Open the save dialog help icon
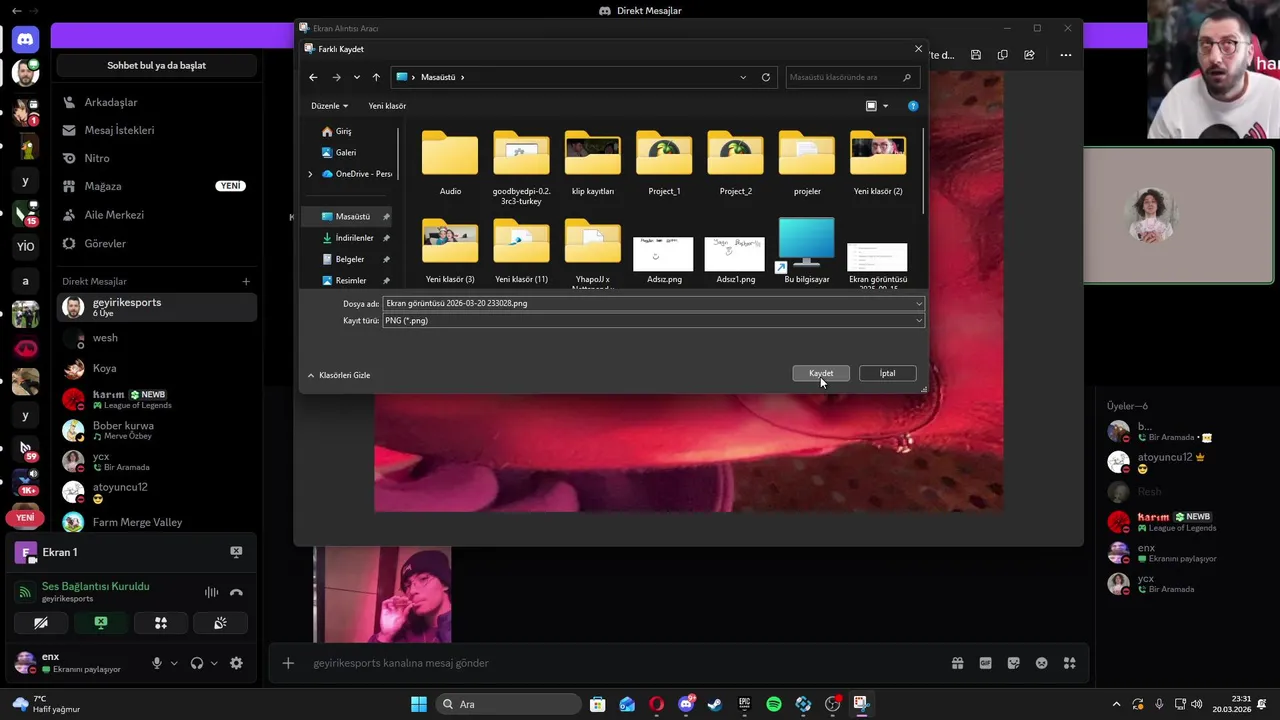 coord(913,106)
